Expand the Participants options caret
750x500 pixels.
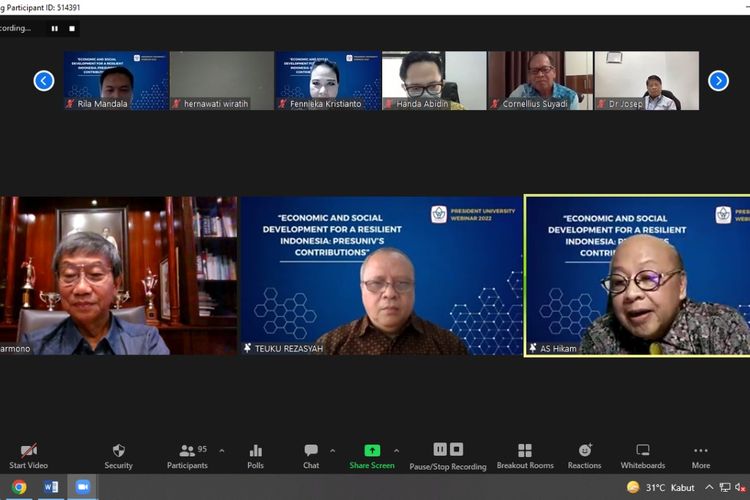coord(222,451)
